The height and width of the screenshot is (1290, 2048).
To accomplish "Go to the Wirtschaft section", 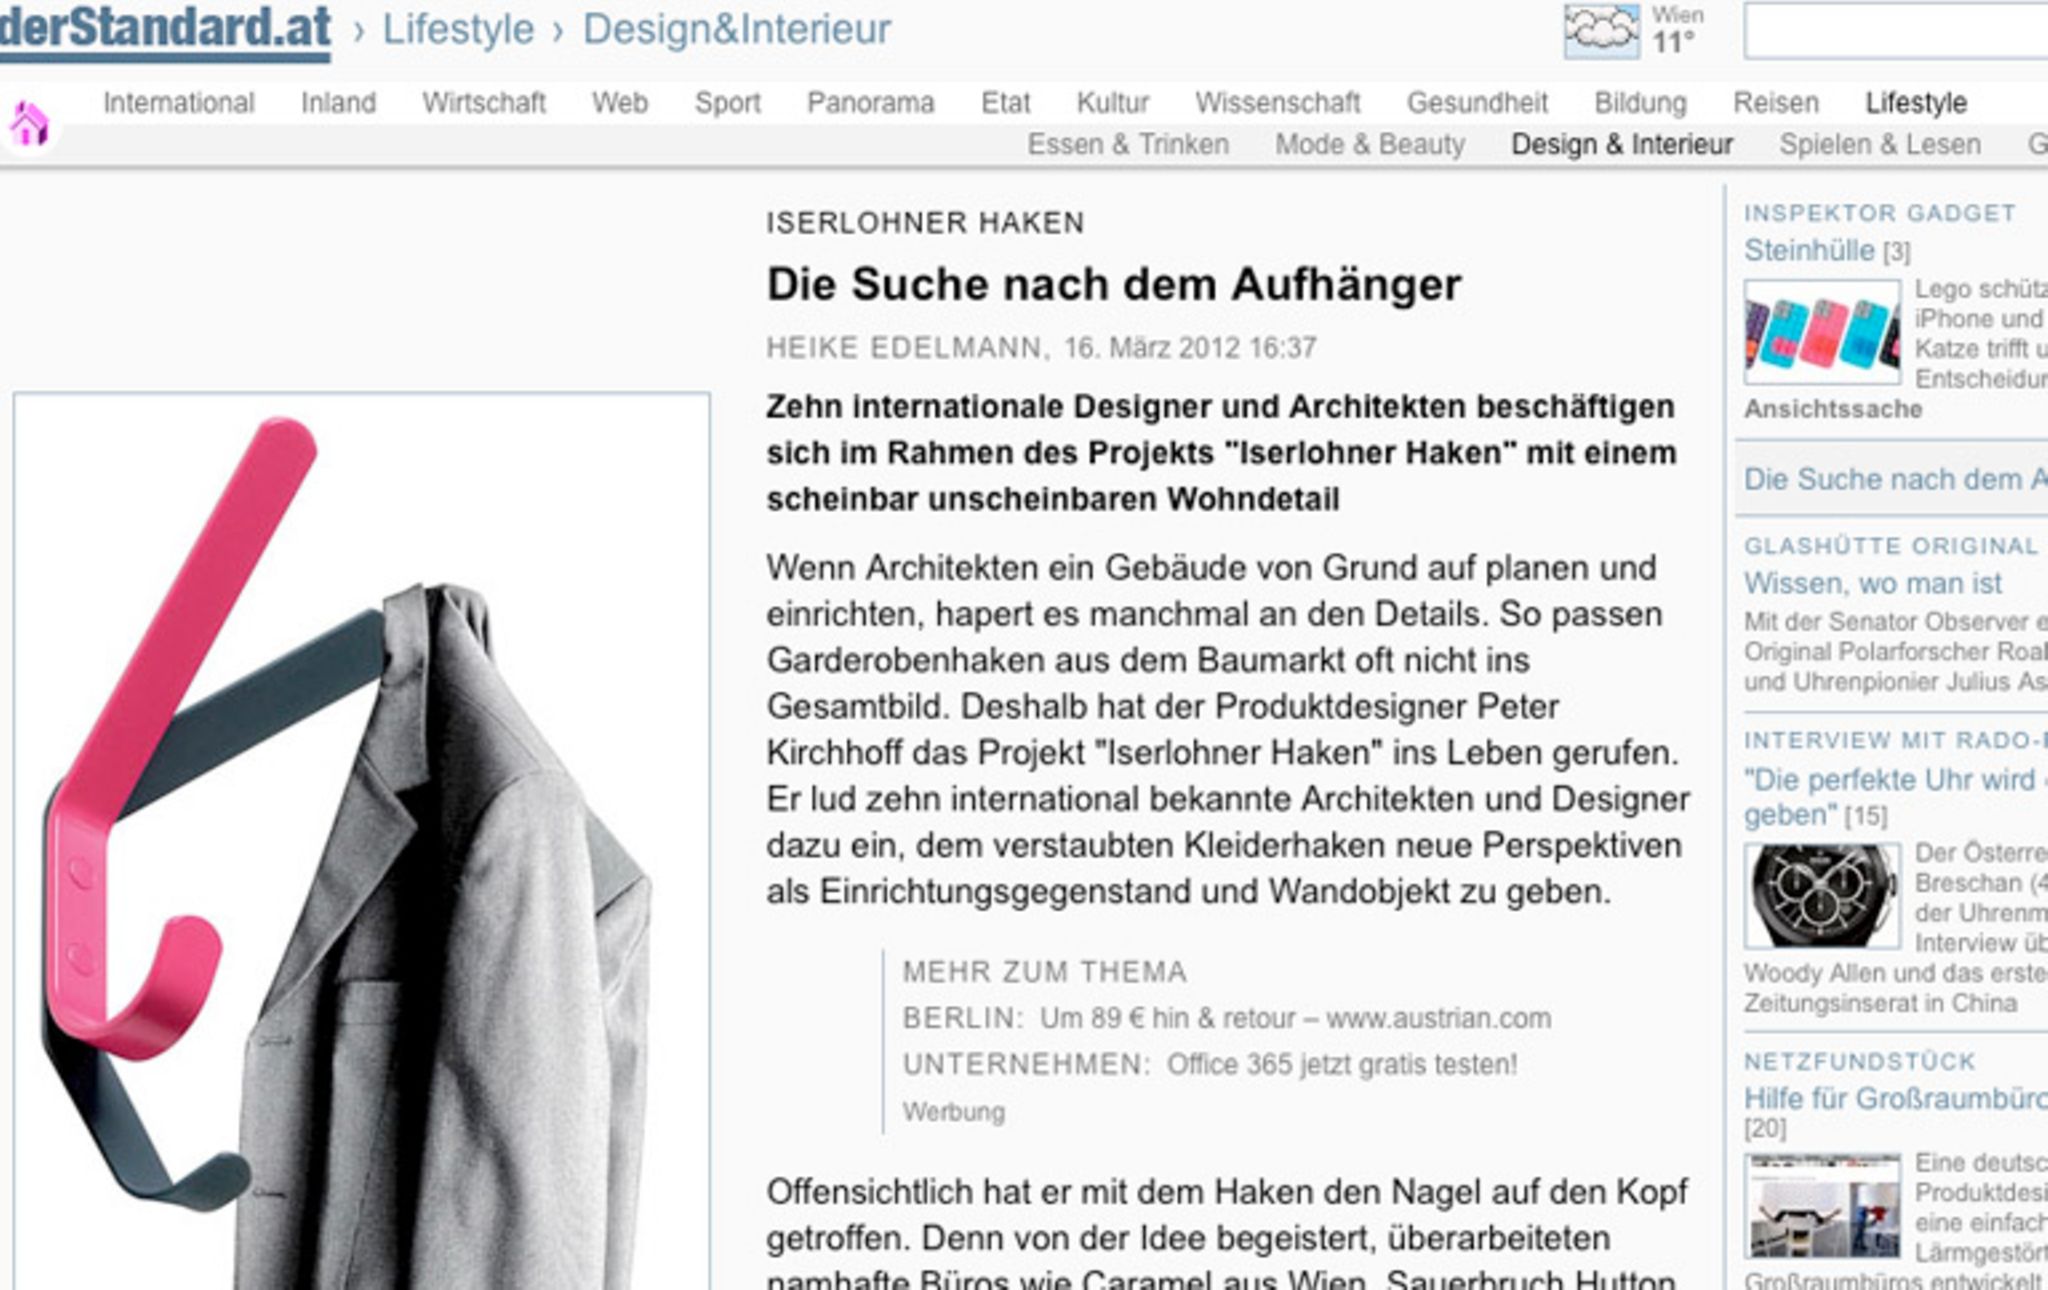I will click(484, 103).
